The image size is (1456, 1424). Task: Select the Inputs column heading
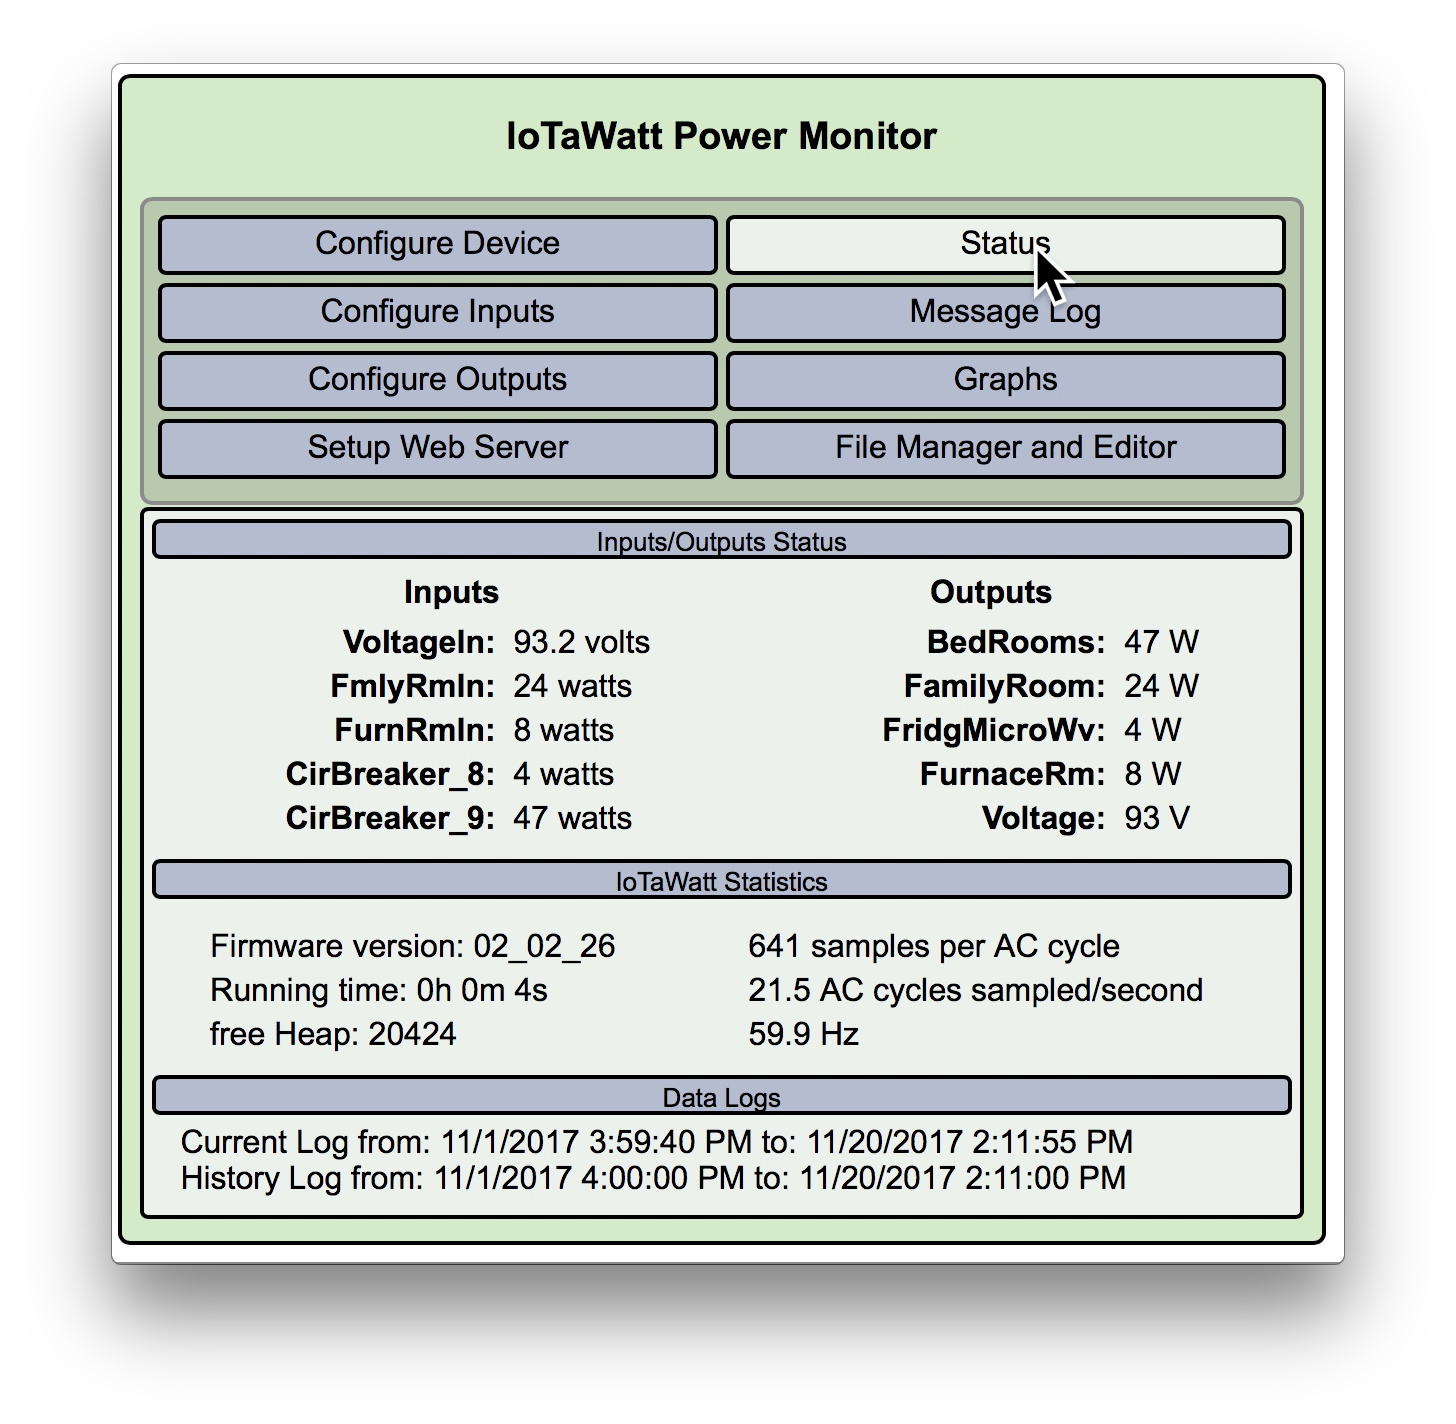click(451, 592)
